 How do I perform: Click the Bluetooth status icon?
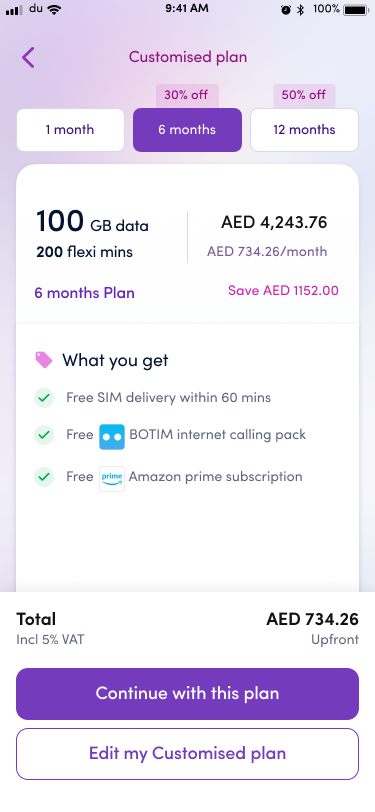click(x=300, y=9)
